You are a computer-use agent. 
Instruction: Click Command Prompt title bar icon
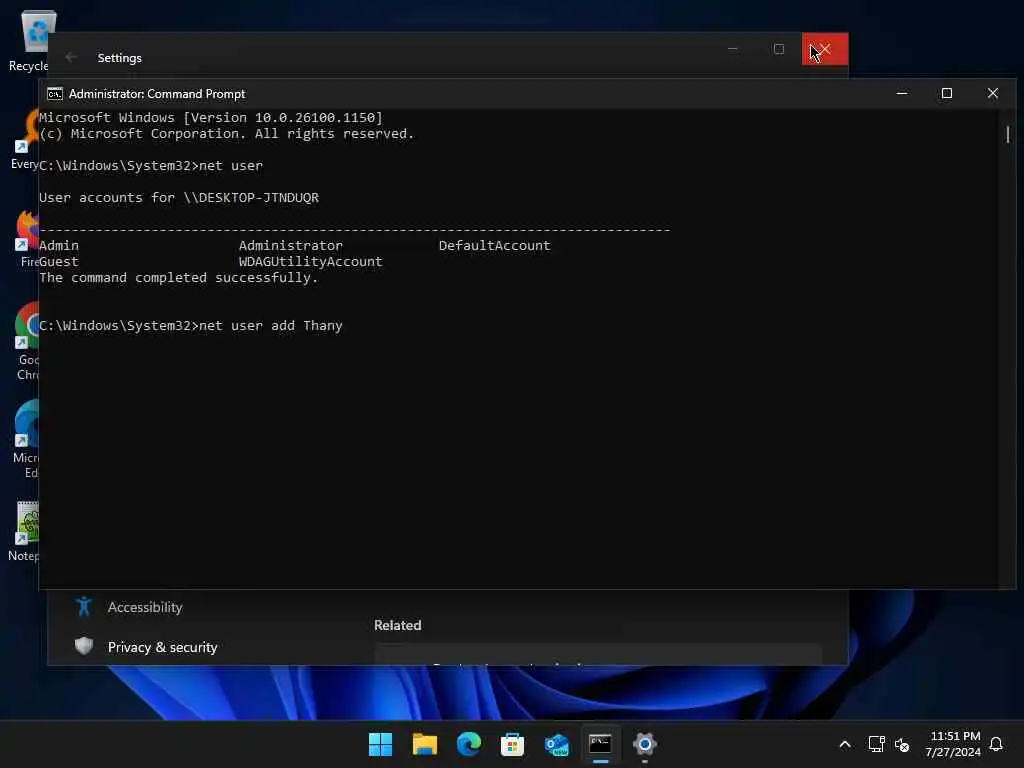(55, 94)
